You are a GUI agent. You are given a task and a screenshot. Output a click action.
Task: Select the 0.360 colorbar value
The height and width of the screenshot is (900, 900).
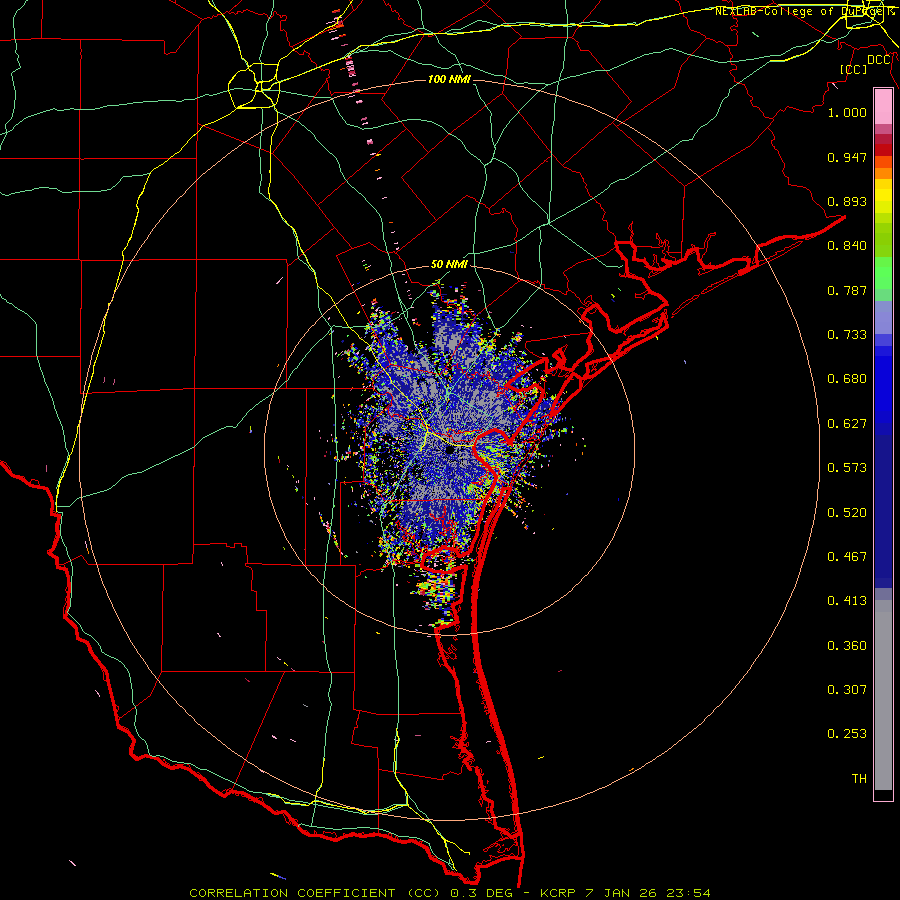pos(847,646)
